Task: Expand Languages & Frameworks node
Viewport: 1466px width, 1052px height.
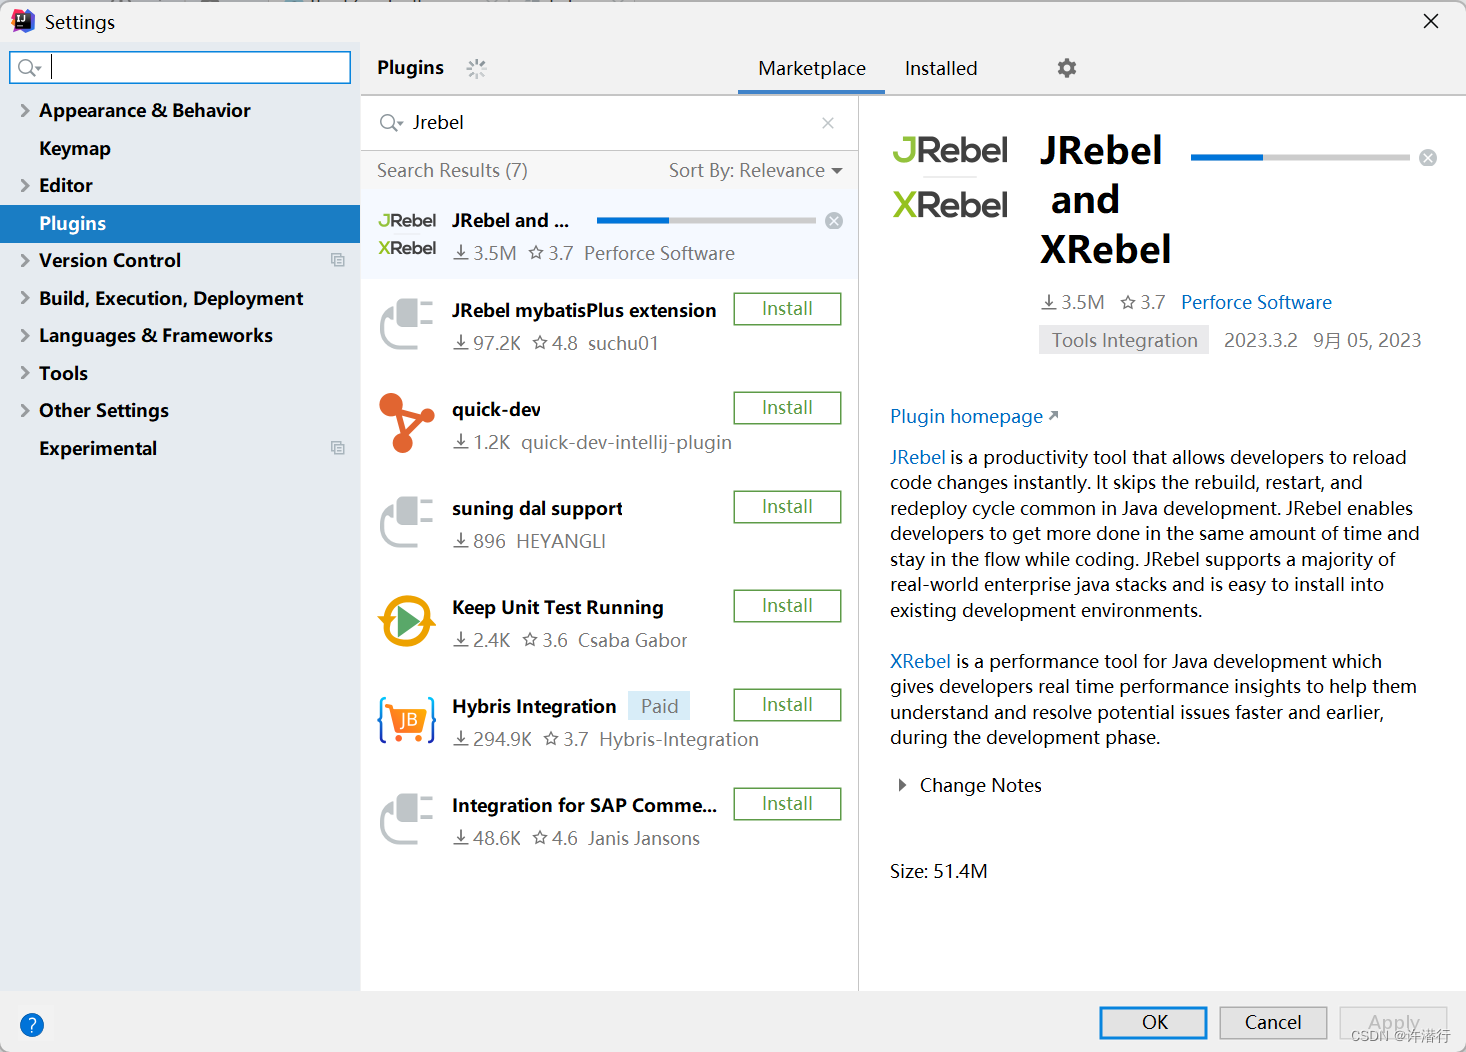Action: point(25,335)
